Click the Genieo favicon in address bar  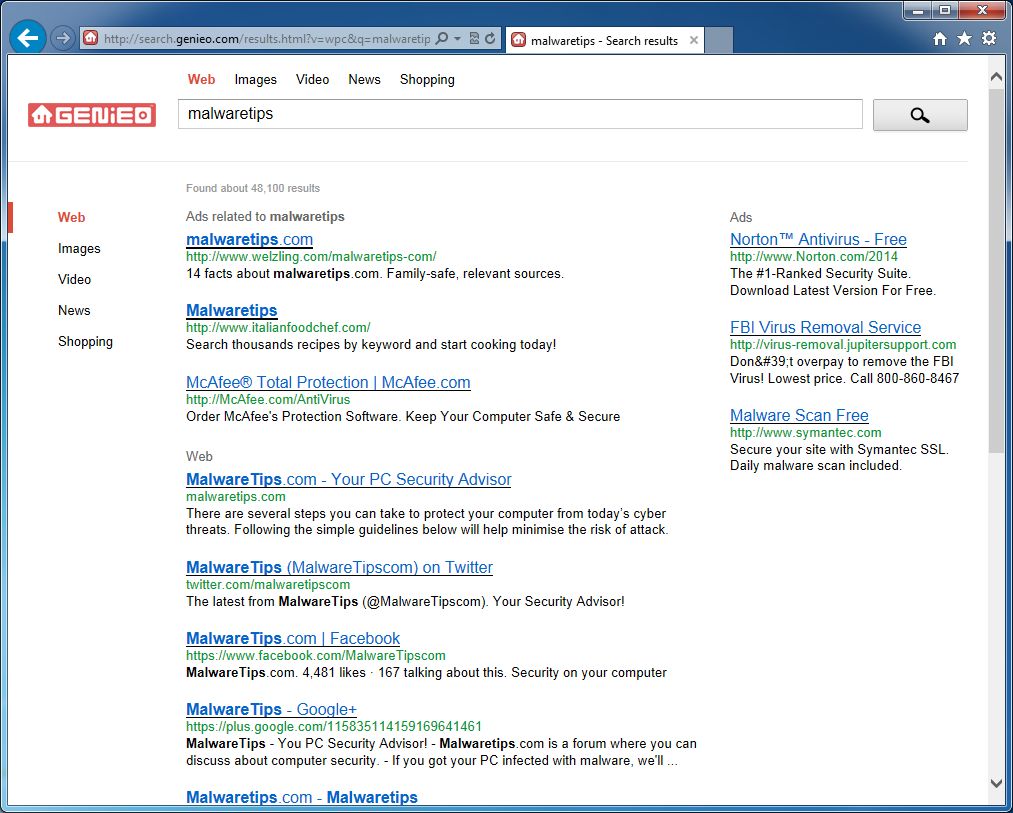point(91,38)
